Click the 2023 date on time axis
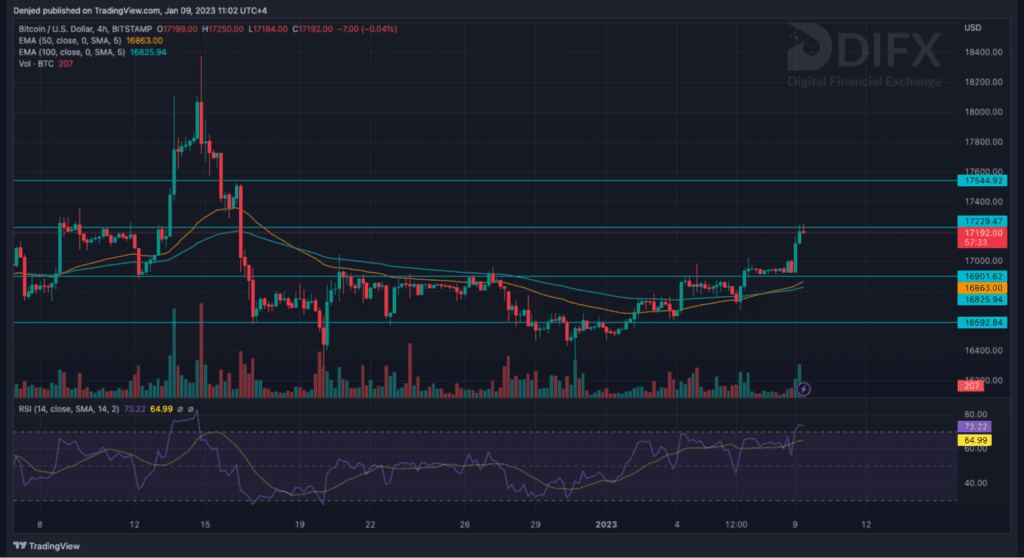This screenshot has height=558, width=1024. click(607, 523)
